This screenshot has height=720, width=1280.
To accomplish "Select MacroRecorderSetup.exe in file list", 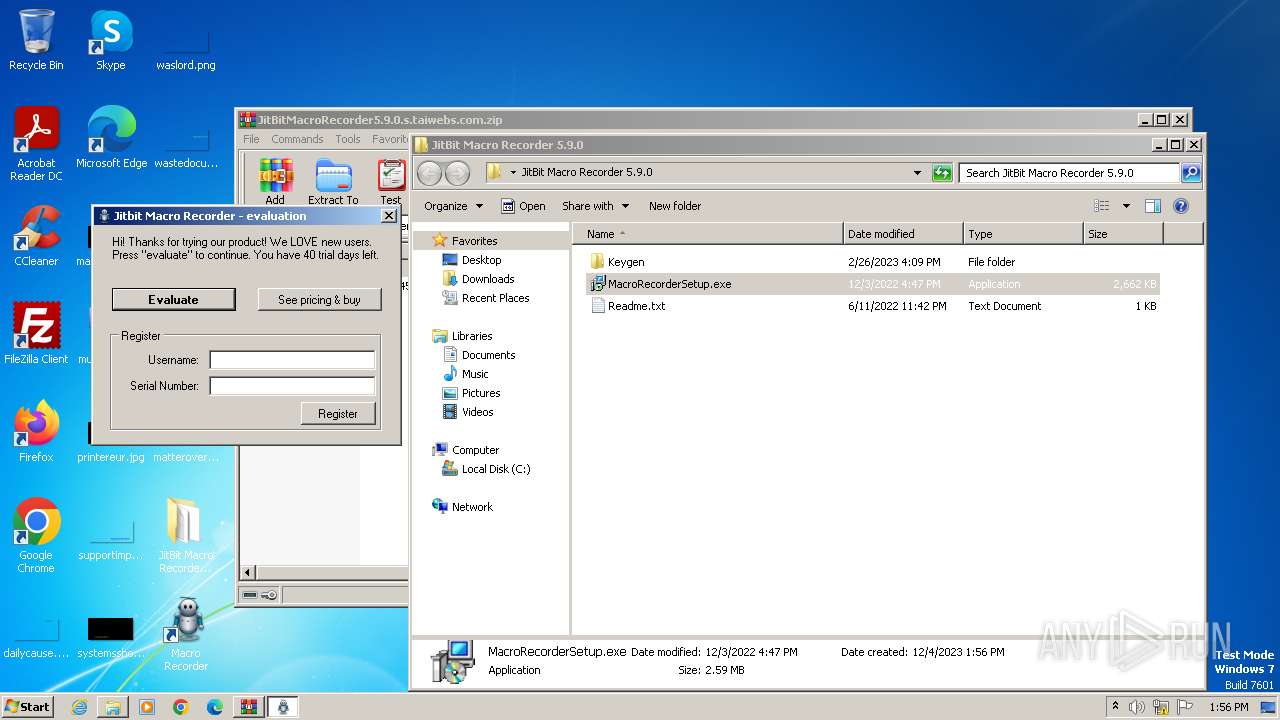I will point(873,284).
